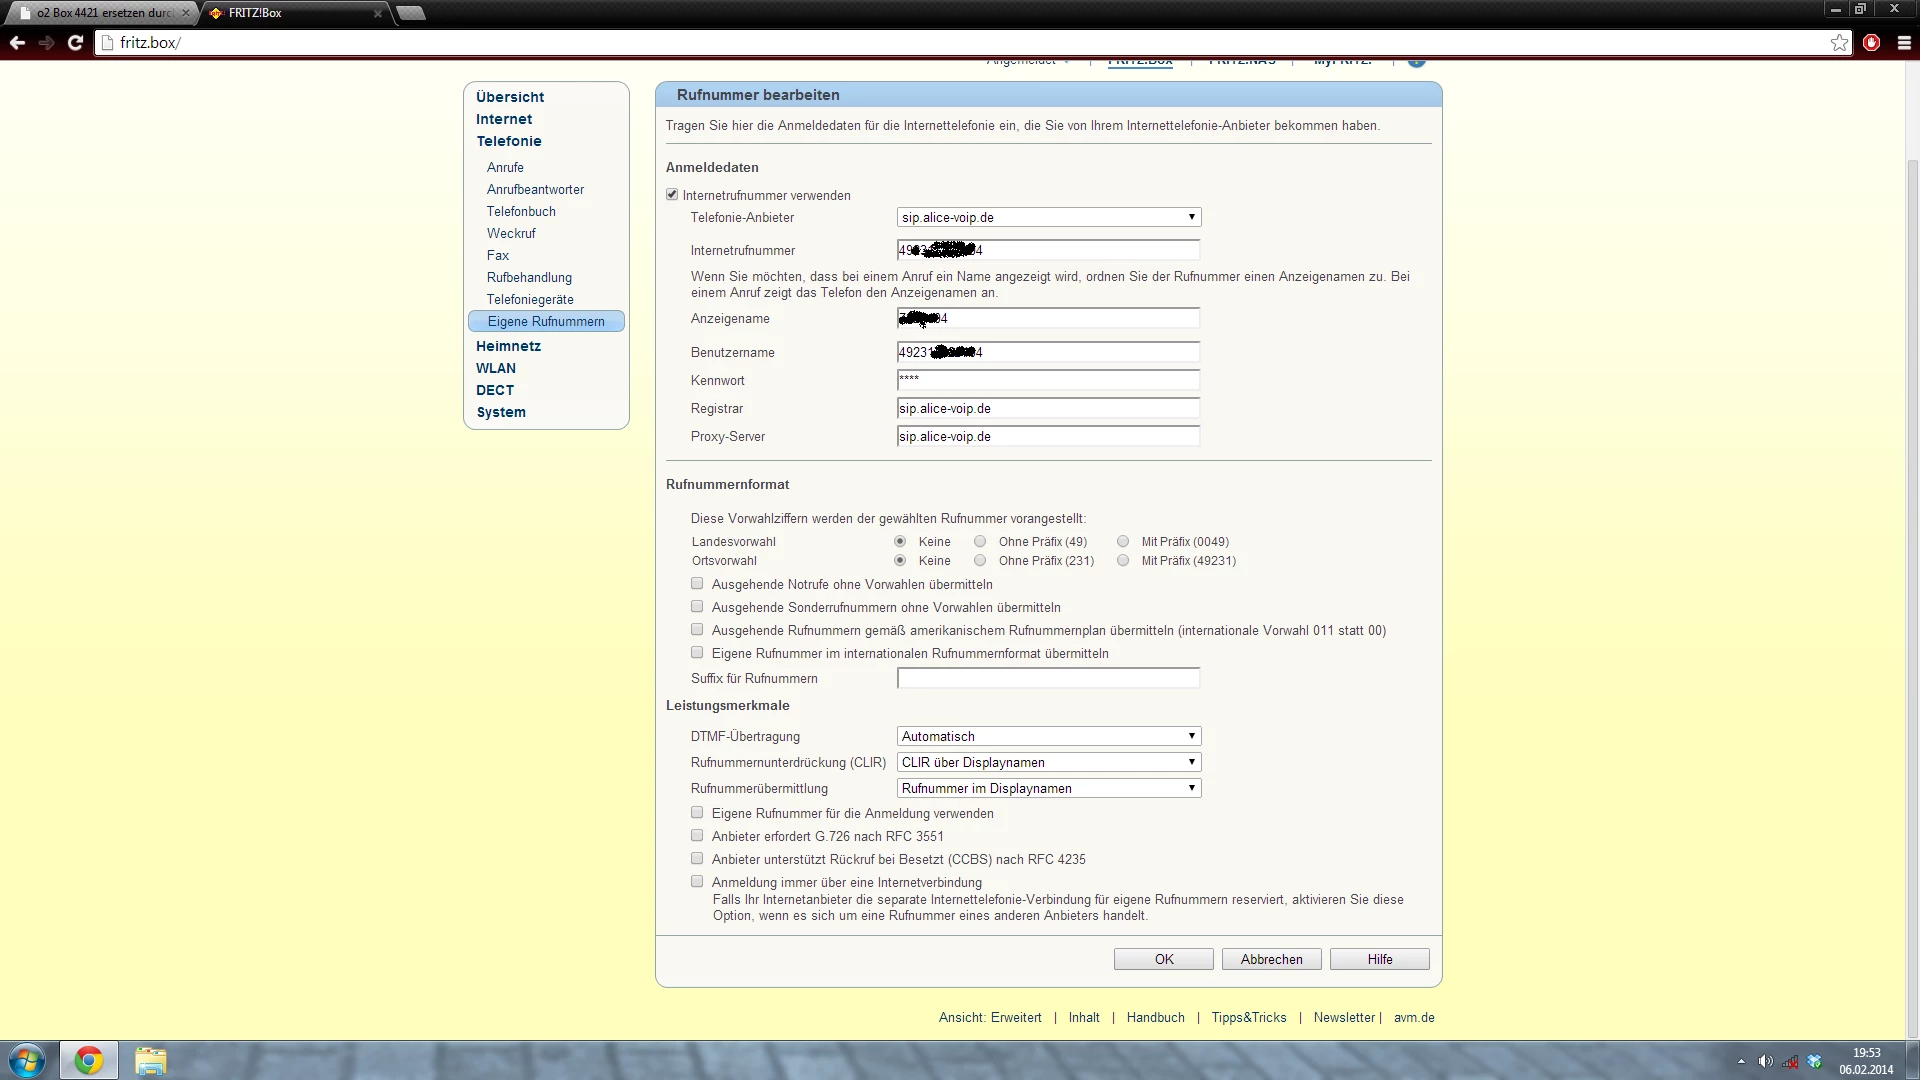Open the Handbuch footer link
Screen dimensions: 1920x1080
point(1155,1017)
